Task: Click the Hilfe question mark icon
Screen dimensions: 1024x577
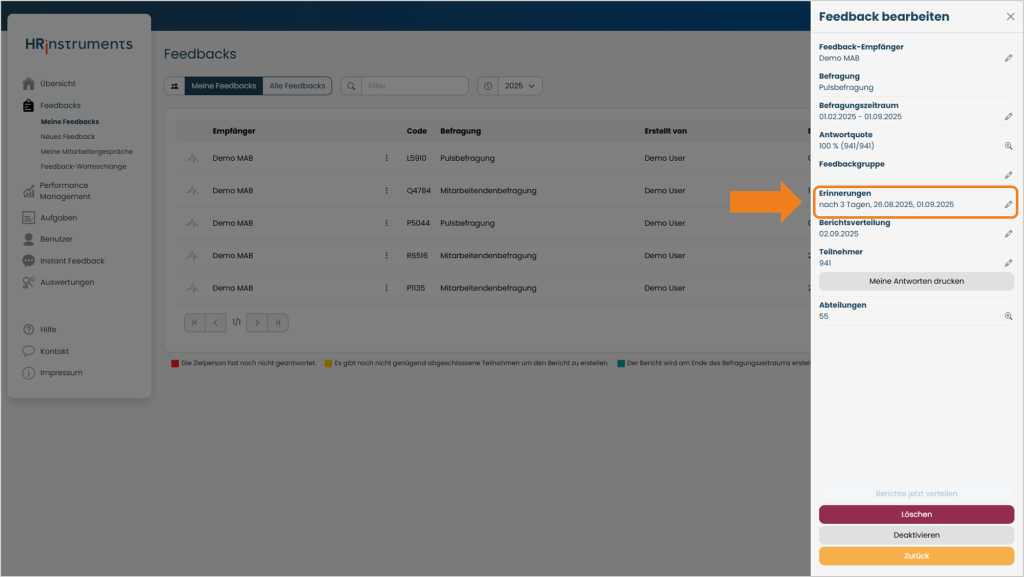Action: coord(28,330)
